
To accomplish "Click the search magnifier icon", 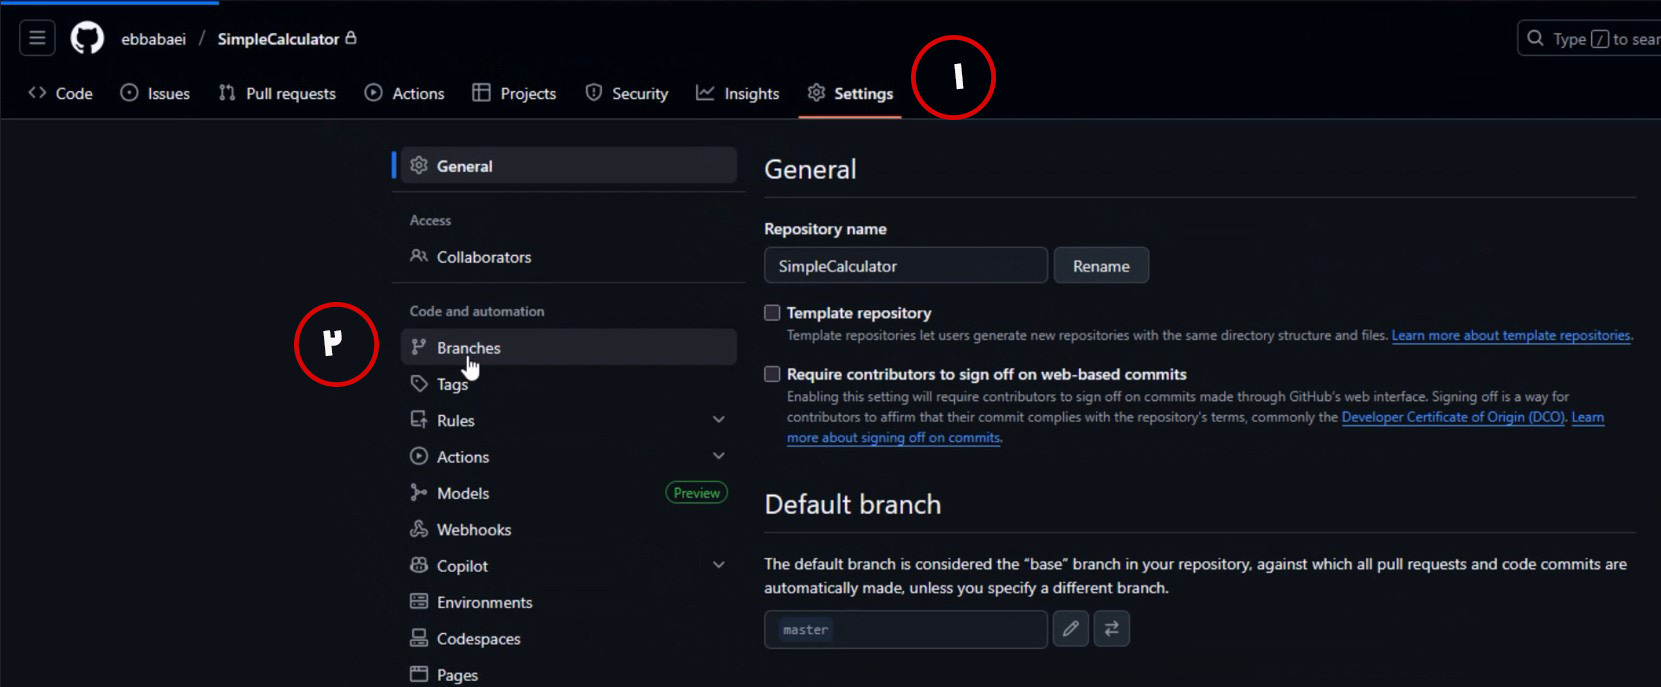I will tap(1535, 39).
